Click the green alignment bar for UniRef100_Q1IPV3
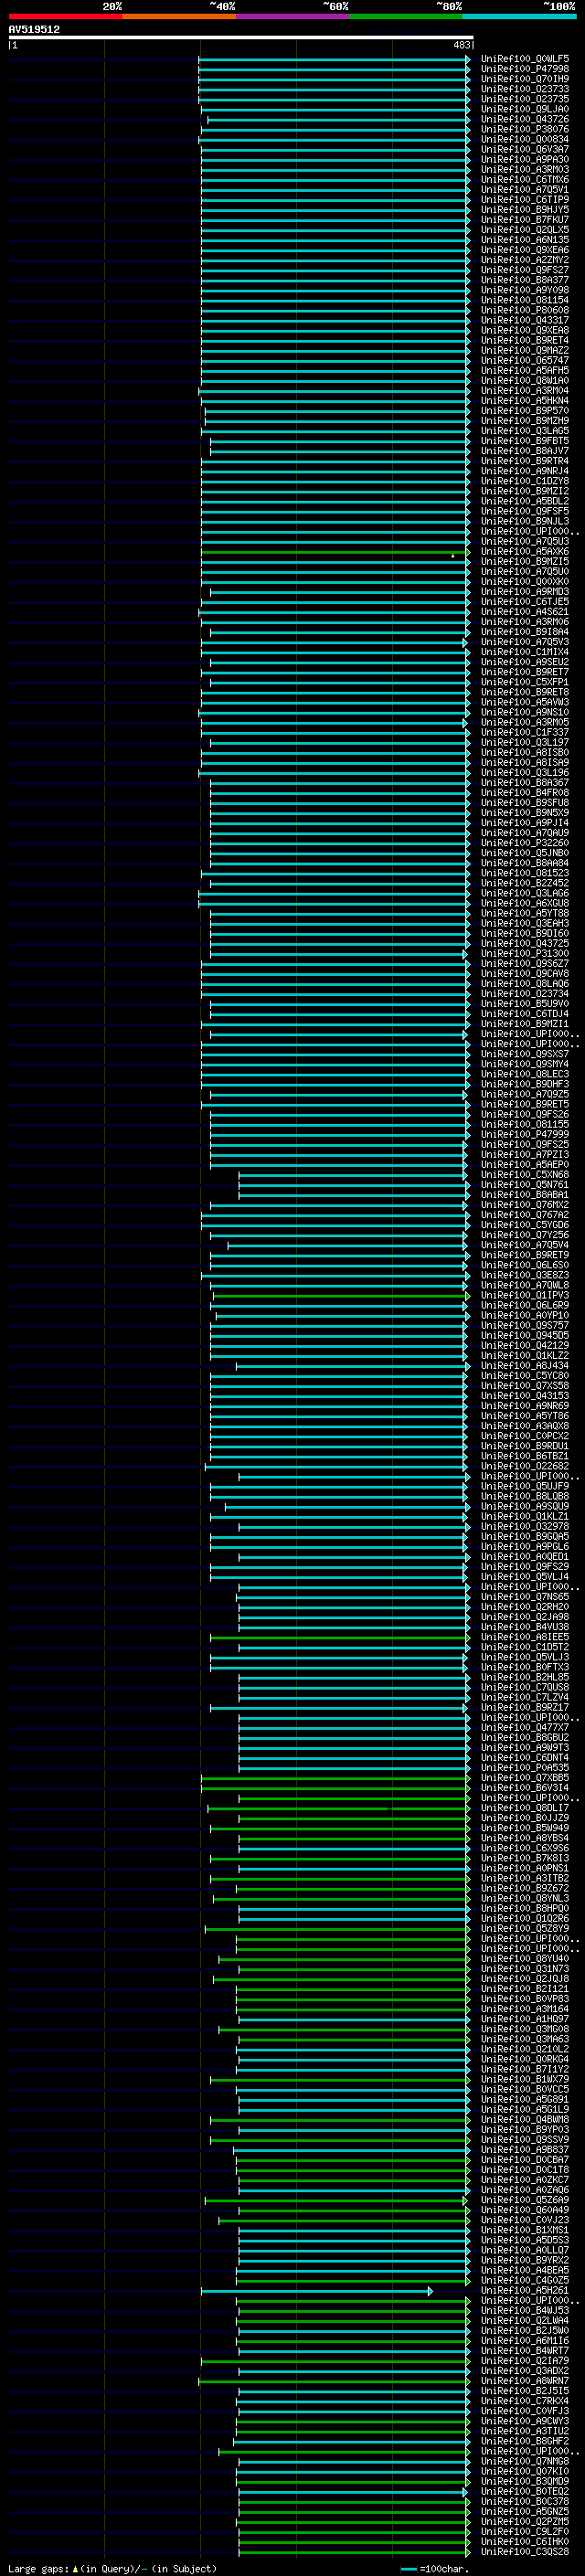 pos(341,1296)
